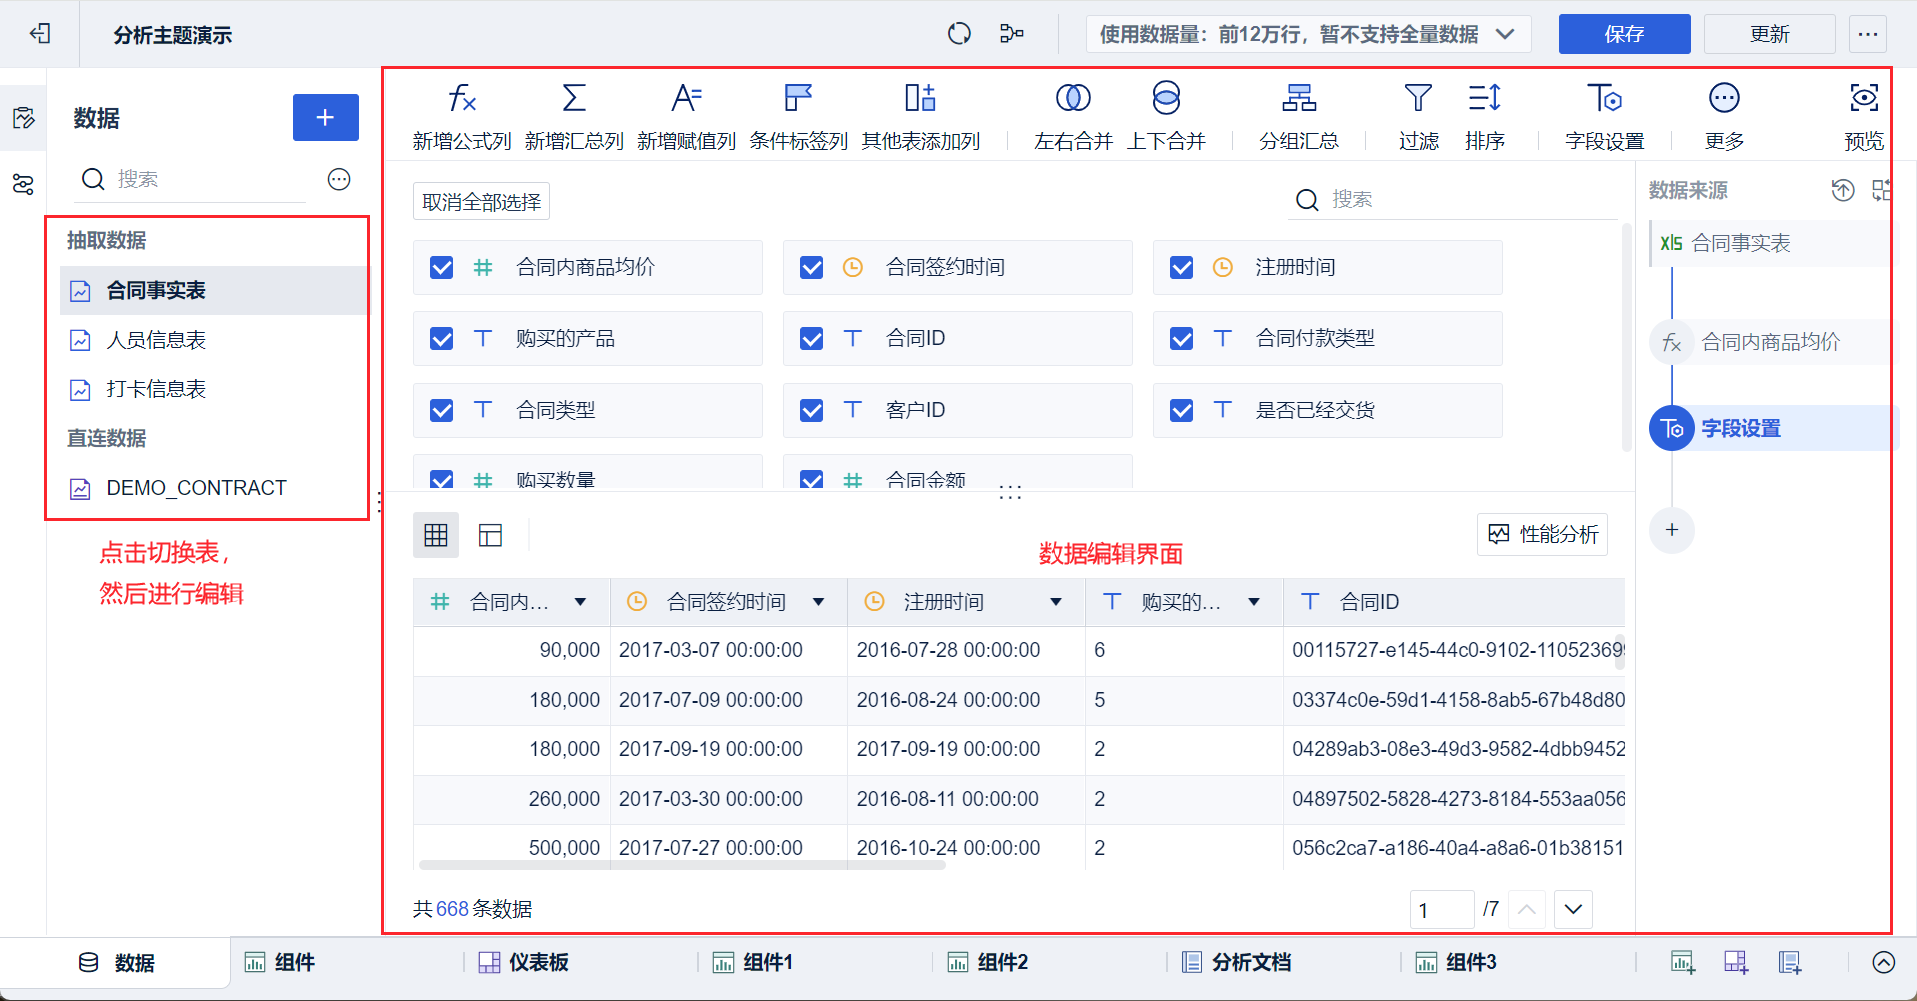Open the data volume dropdown (使用数据量)

(1309, 34)
